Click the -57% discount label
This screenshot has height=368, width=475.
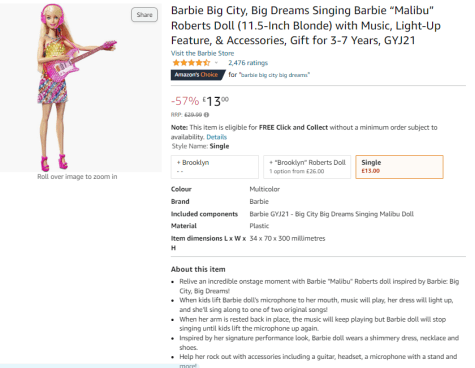pyautogui.click(x=185, y=101)
